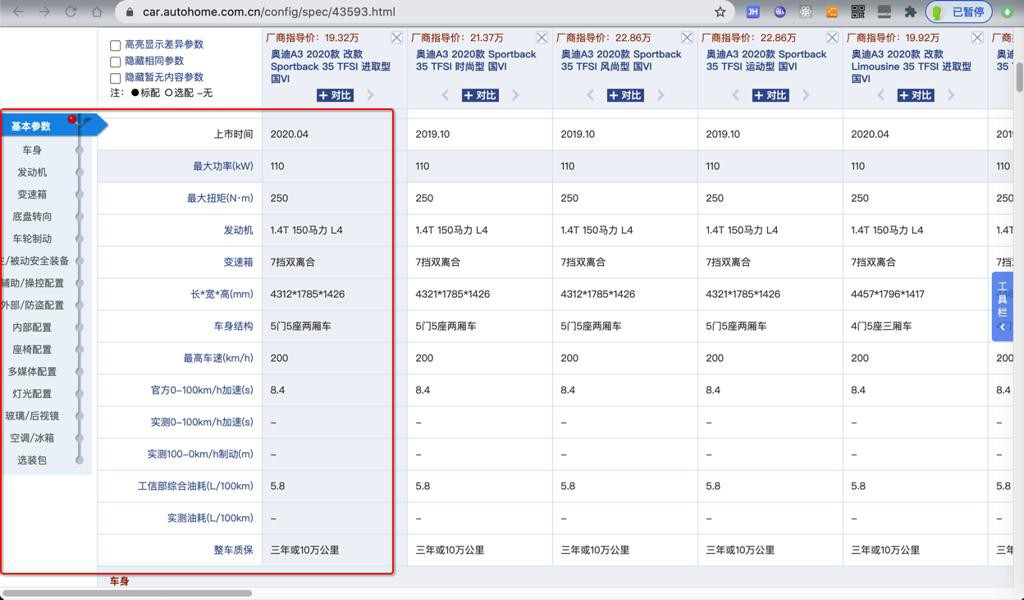The height and width of the screenshot is (600, 1024).
Task: Open 奥迪A3 2020款 Sportback 时尚型 link
Action: pyautogui.click(x=475, y=60)
